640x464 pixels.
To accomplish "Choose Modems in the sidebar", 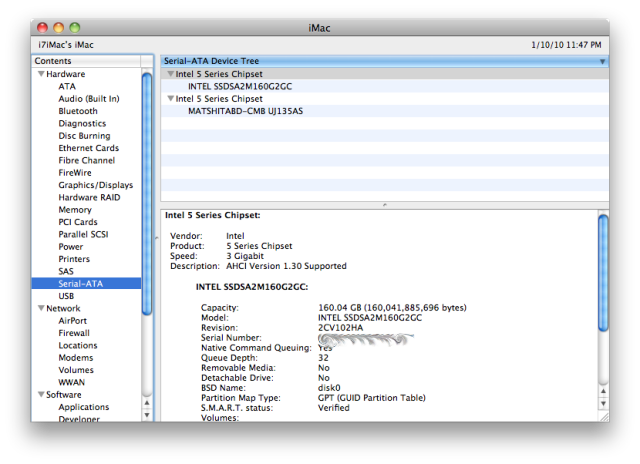I will click(x=76, y=358).
